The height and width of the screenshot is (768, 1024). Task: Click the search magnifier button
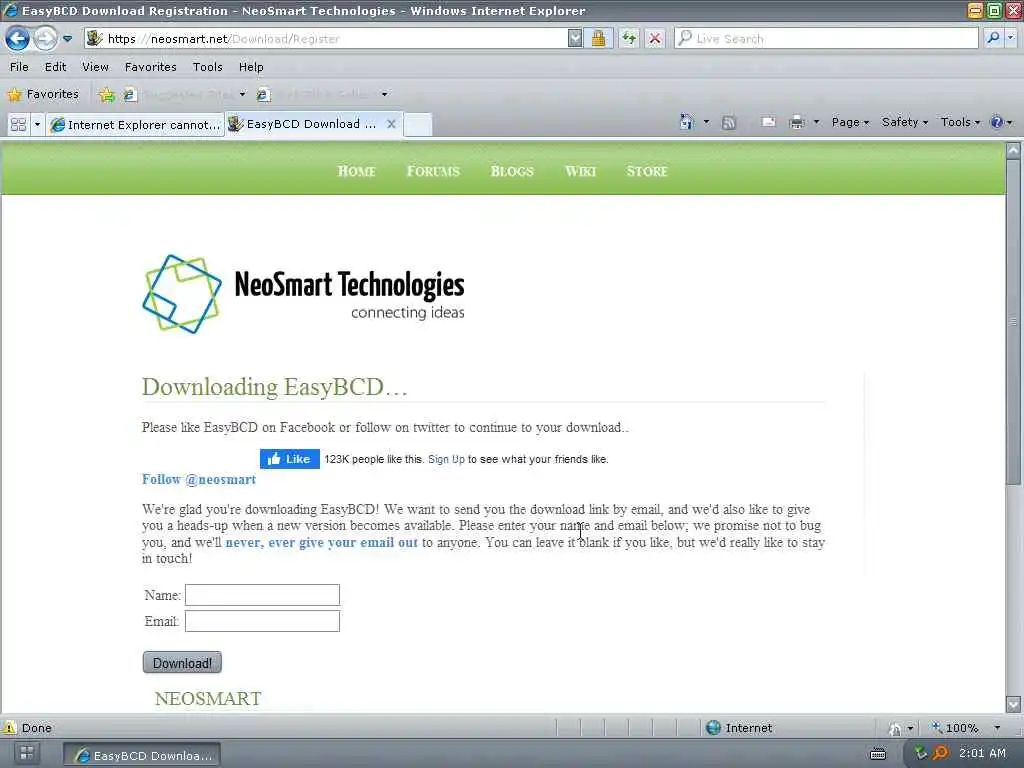(x=993, y=38)
